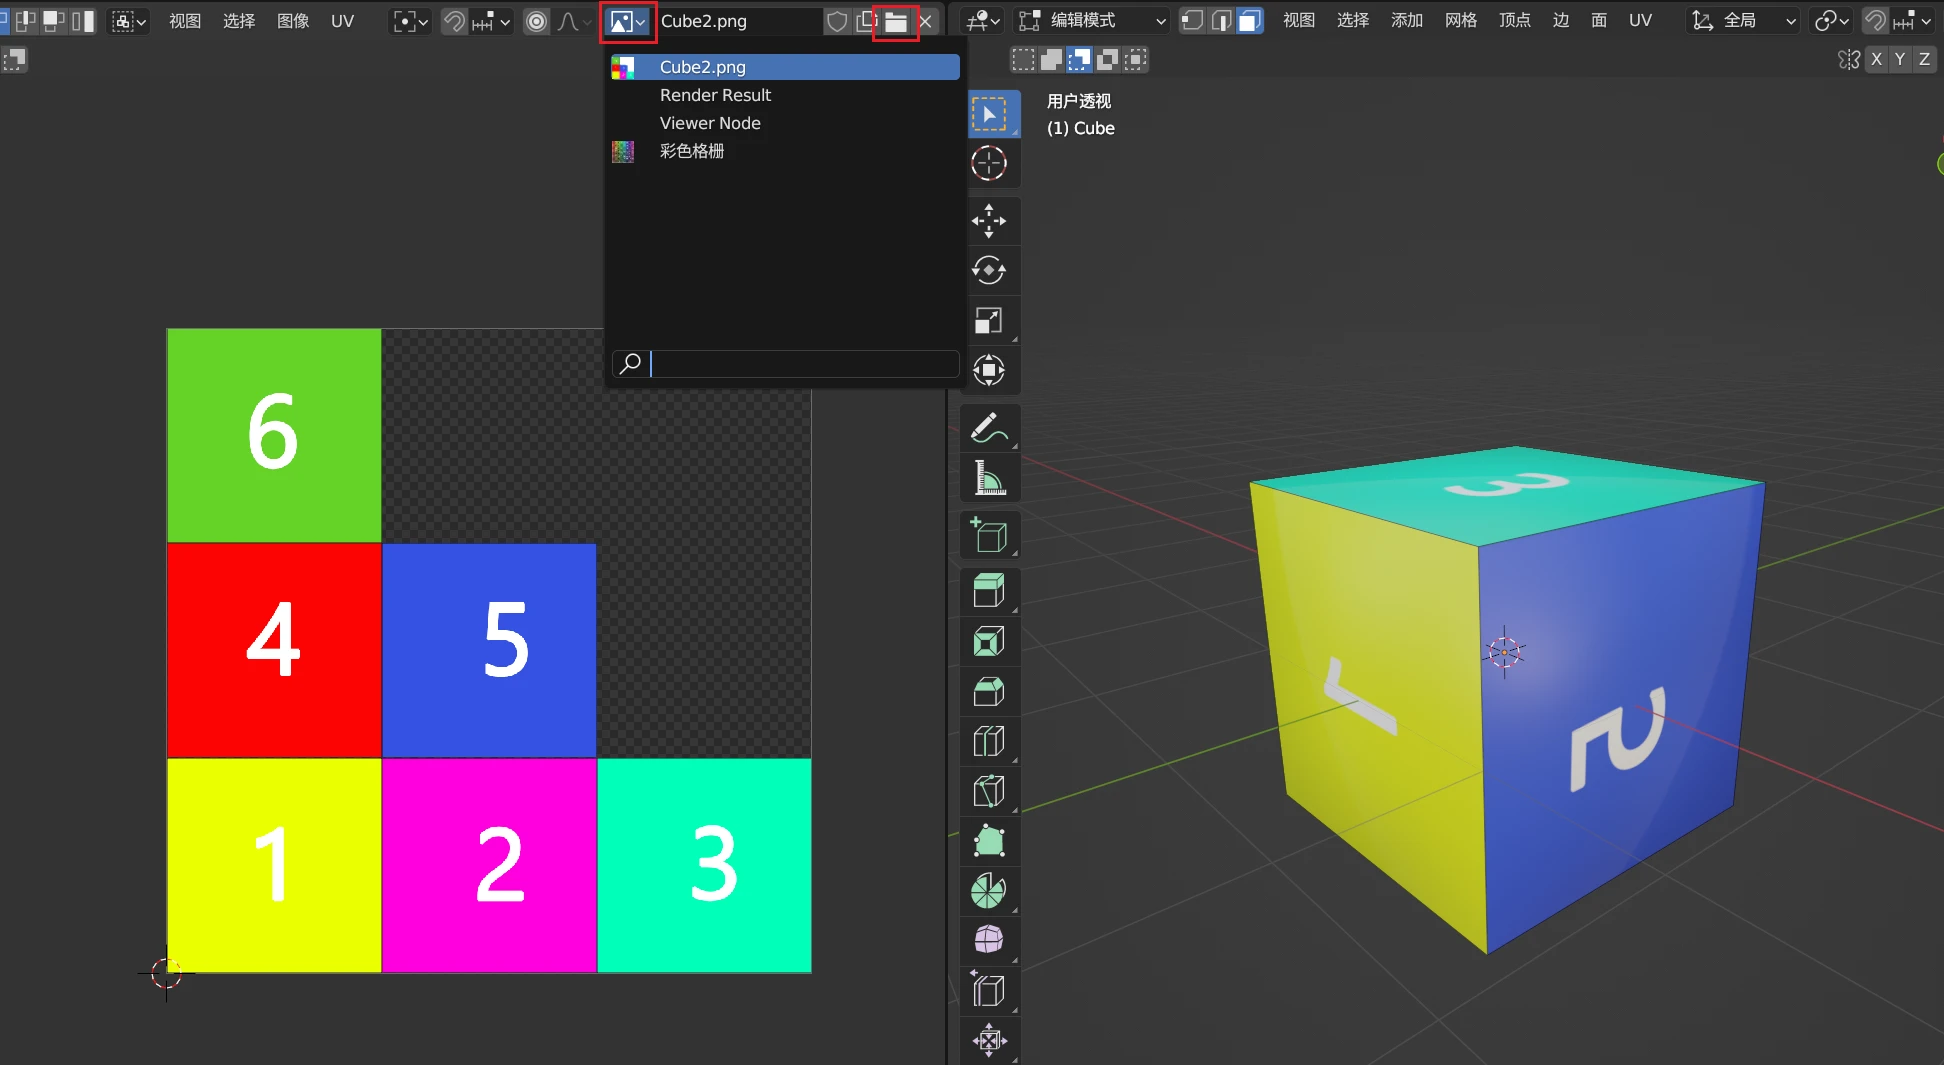
Task: Activate the Extrude Region tool
Action: point(990,590)
